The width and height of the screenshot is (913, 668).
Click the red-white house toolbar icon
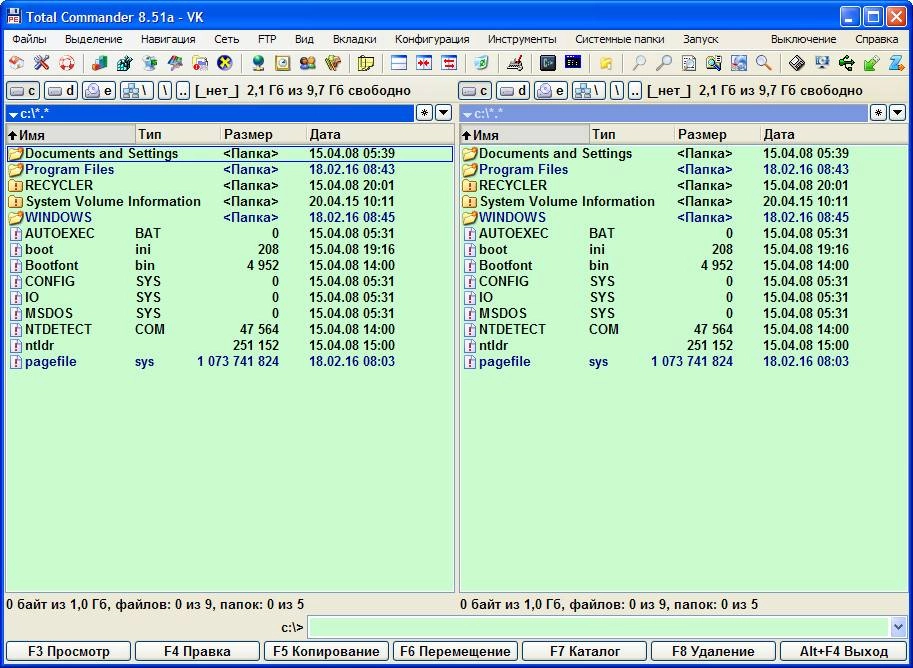click(17, 62)
